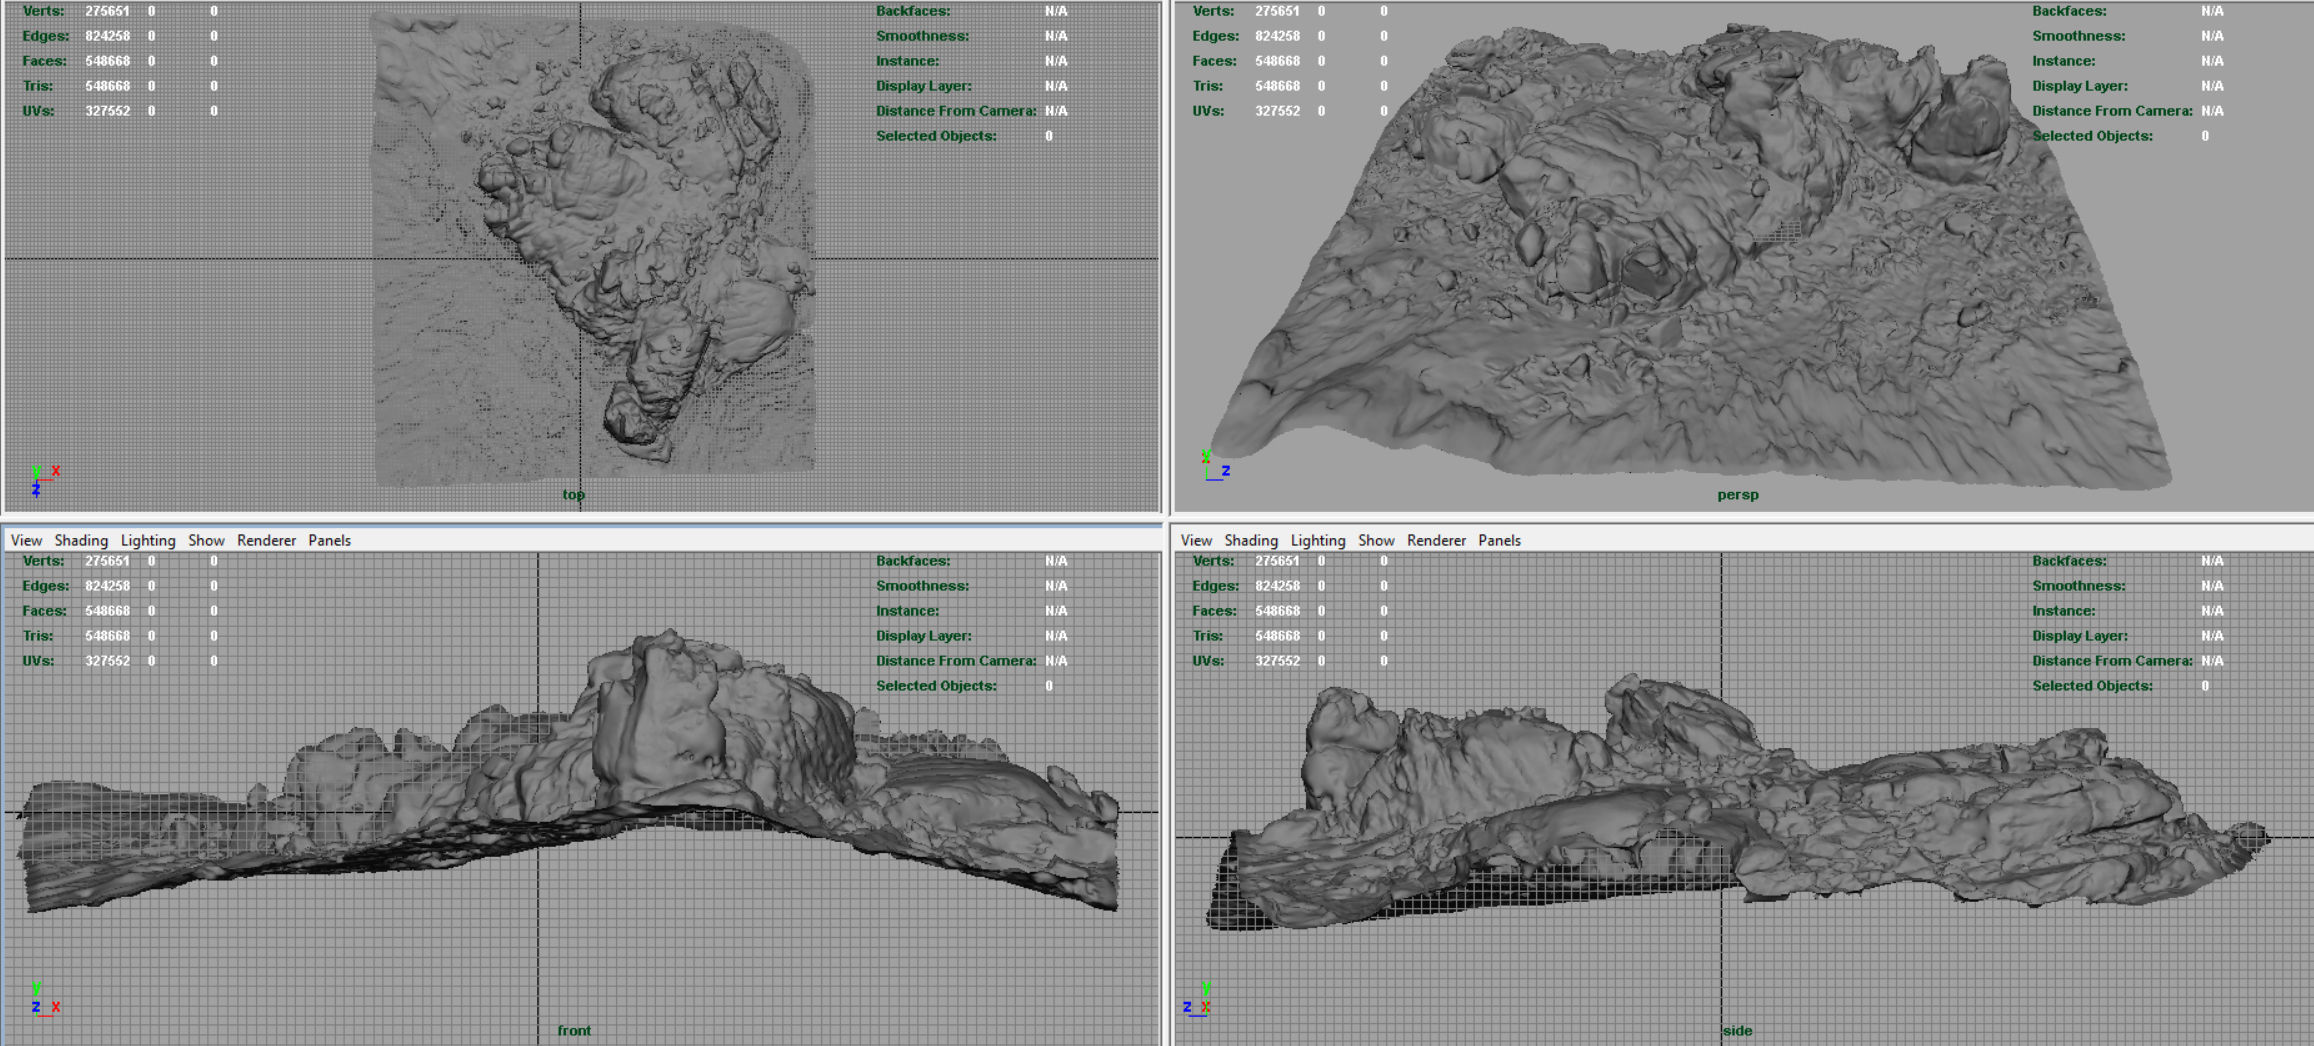Click 'Distance From Camera:' in top view HUD
The width and height of the screenshot is (2314, 1046).
tap(956, 111)
